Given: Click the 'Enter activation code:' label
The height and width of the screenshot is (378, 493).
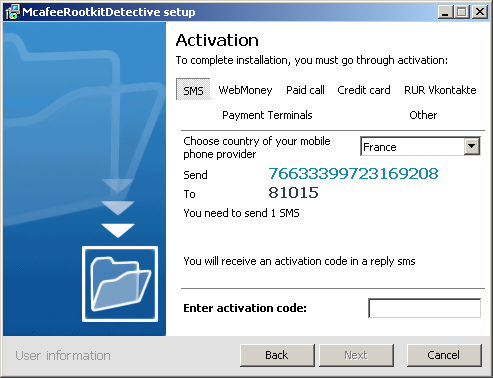Looking at the screenshot, I should [245, 308].
